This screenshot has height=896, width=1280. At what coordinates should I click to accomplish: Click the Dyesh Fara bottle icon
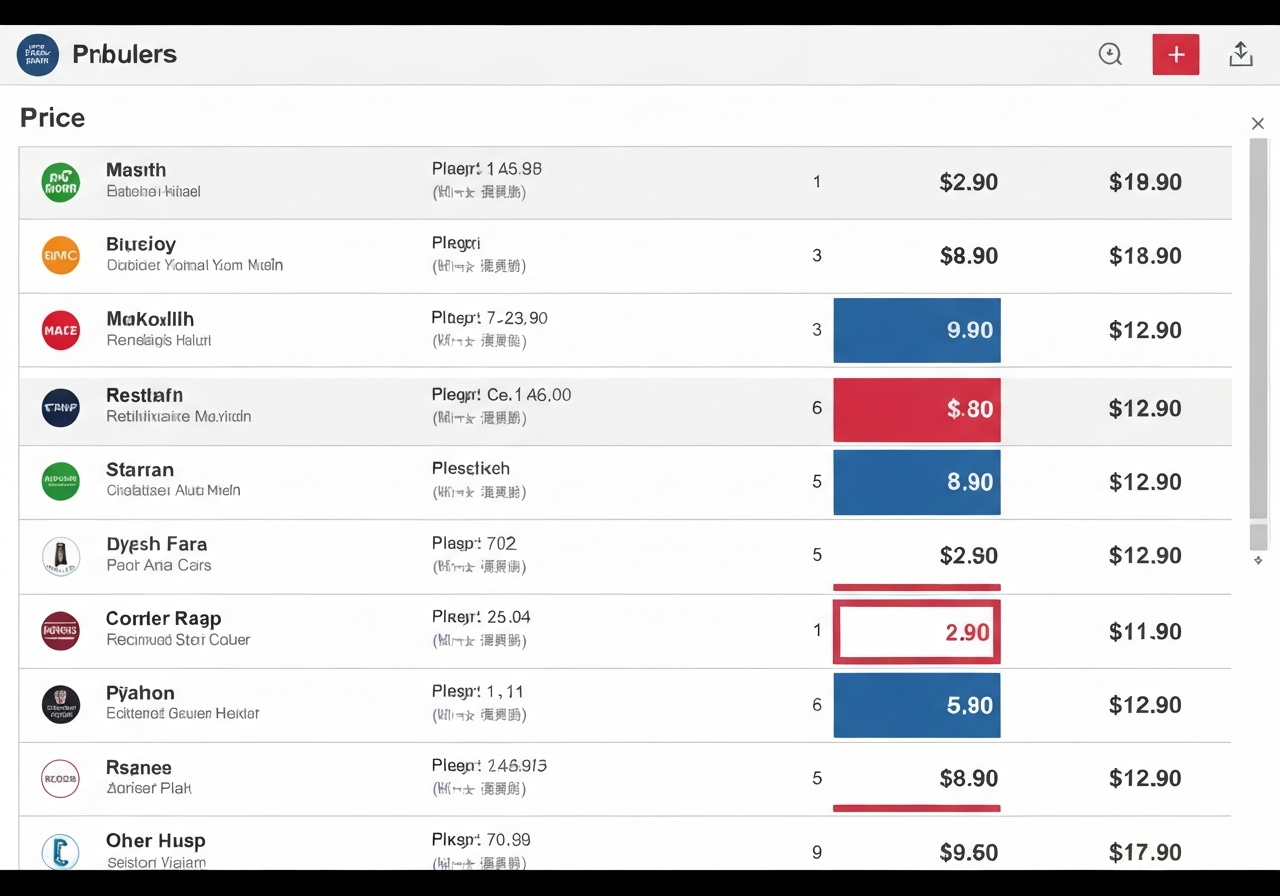pyautogui.click(x=61, y=556)
